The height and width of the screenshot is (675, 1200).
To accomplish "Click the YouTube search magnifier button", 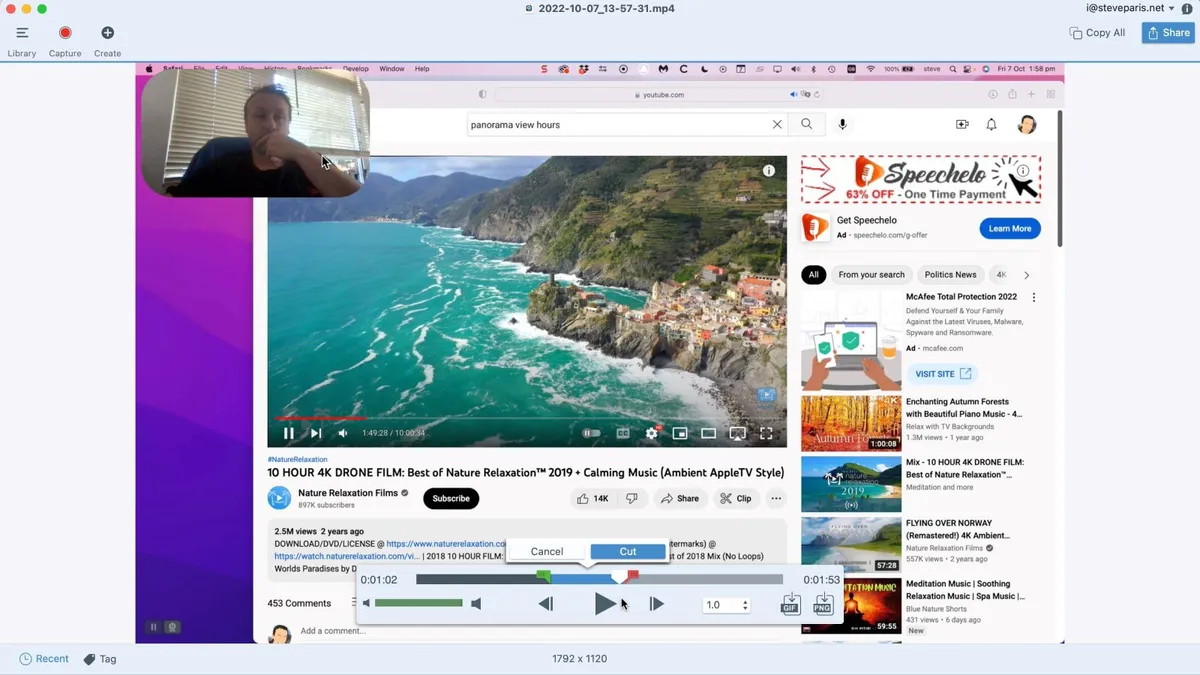I will pos(807,125).
